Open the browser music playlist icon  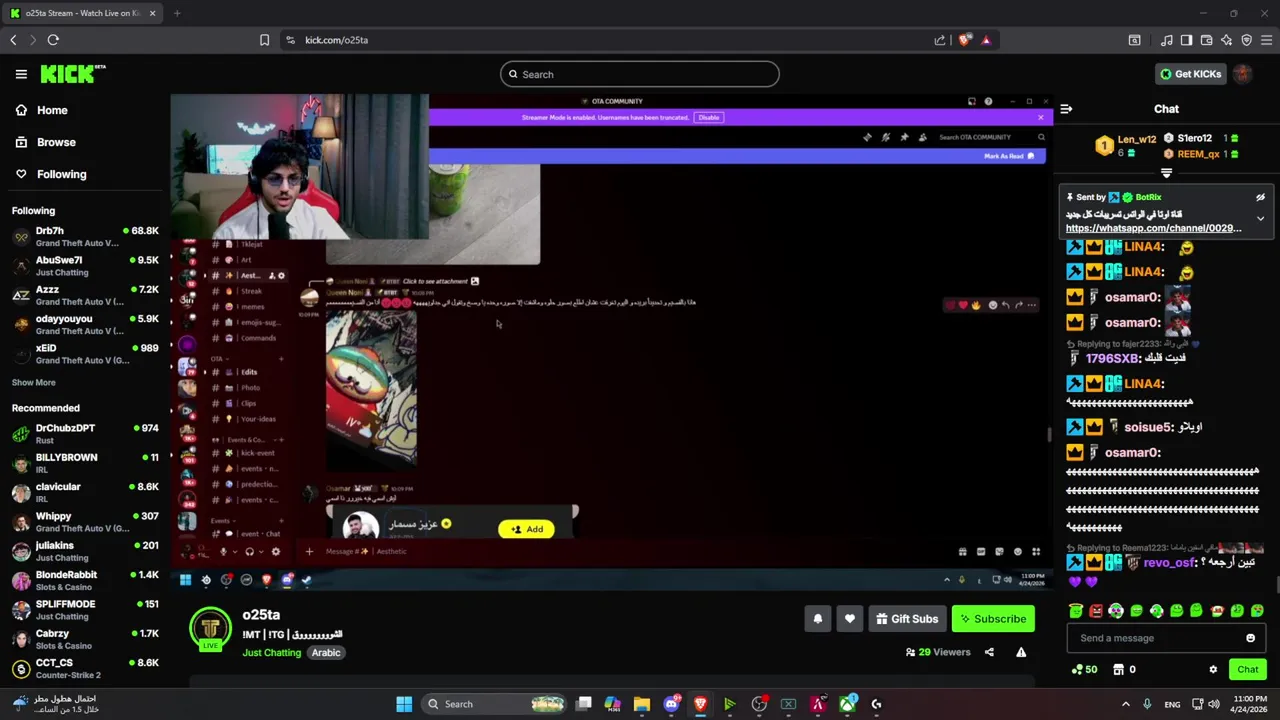1166,40
